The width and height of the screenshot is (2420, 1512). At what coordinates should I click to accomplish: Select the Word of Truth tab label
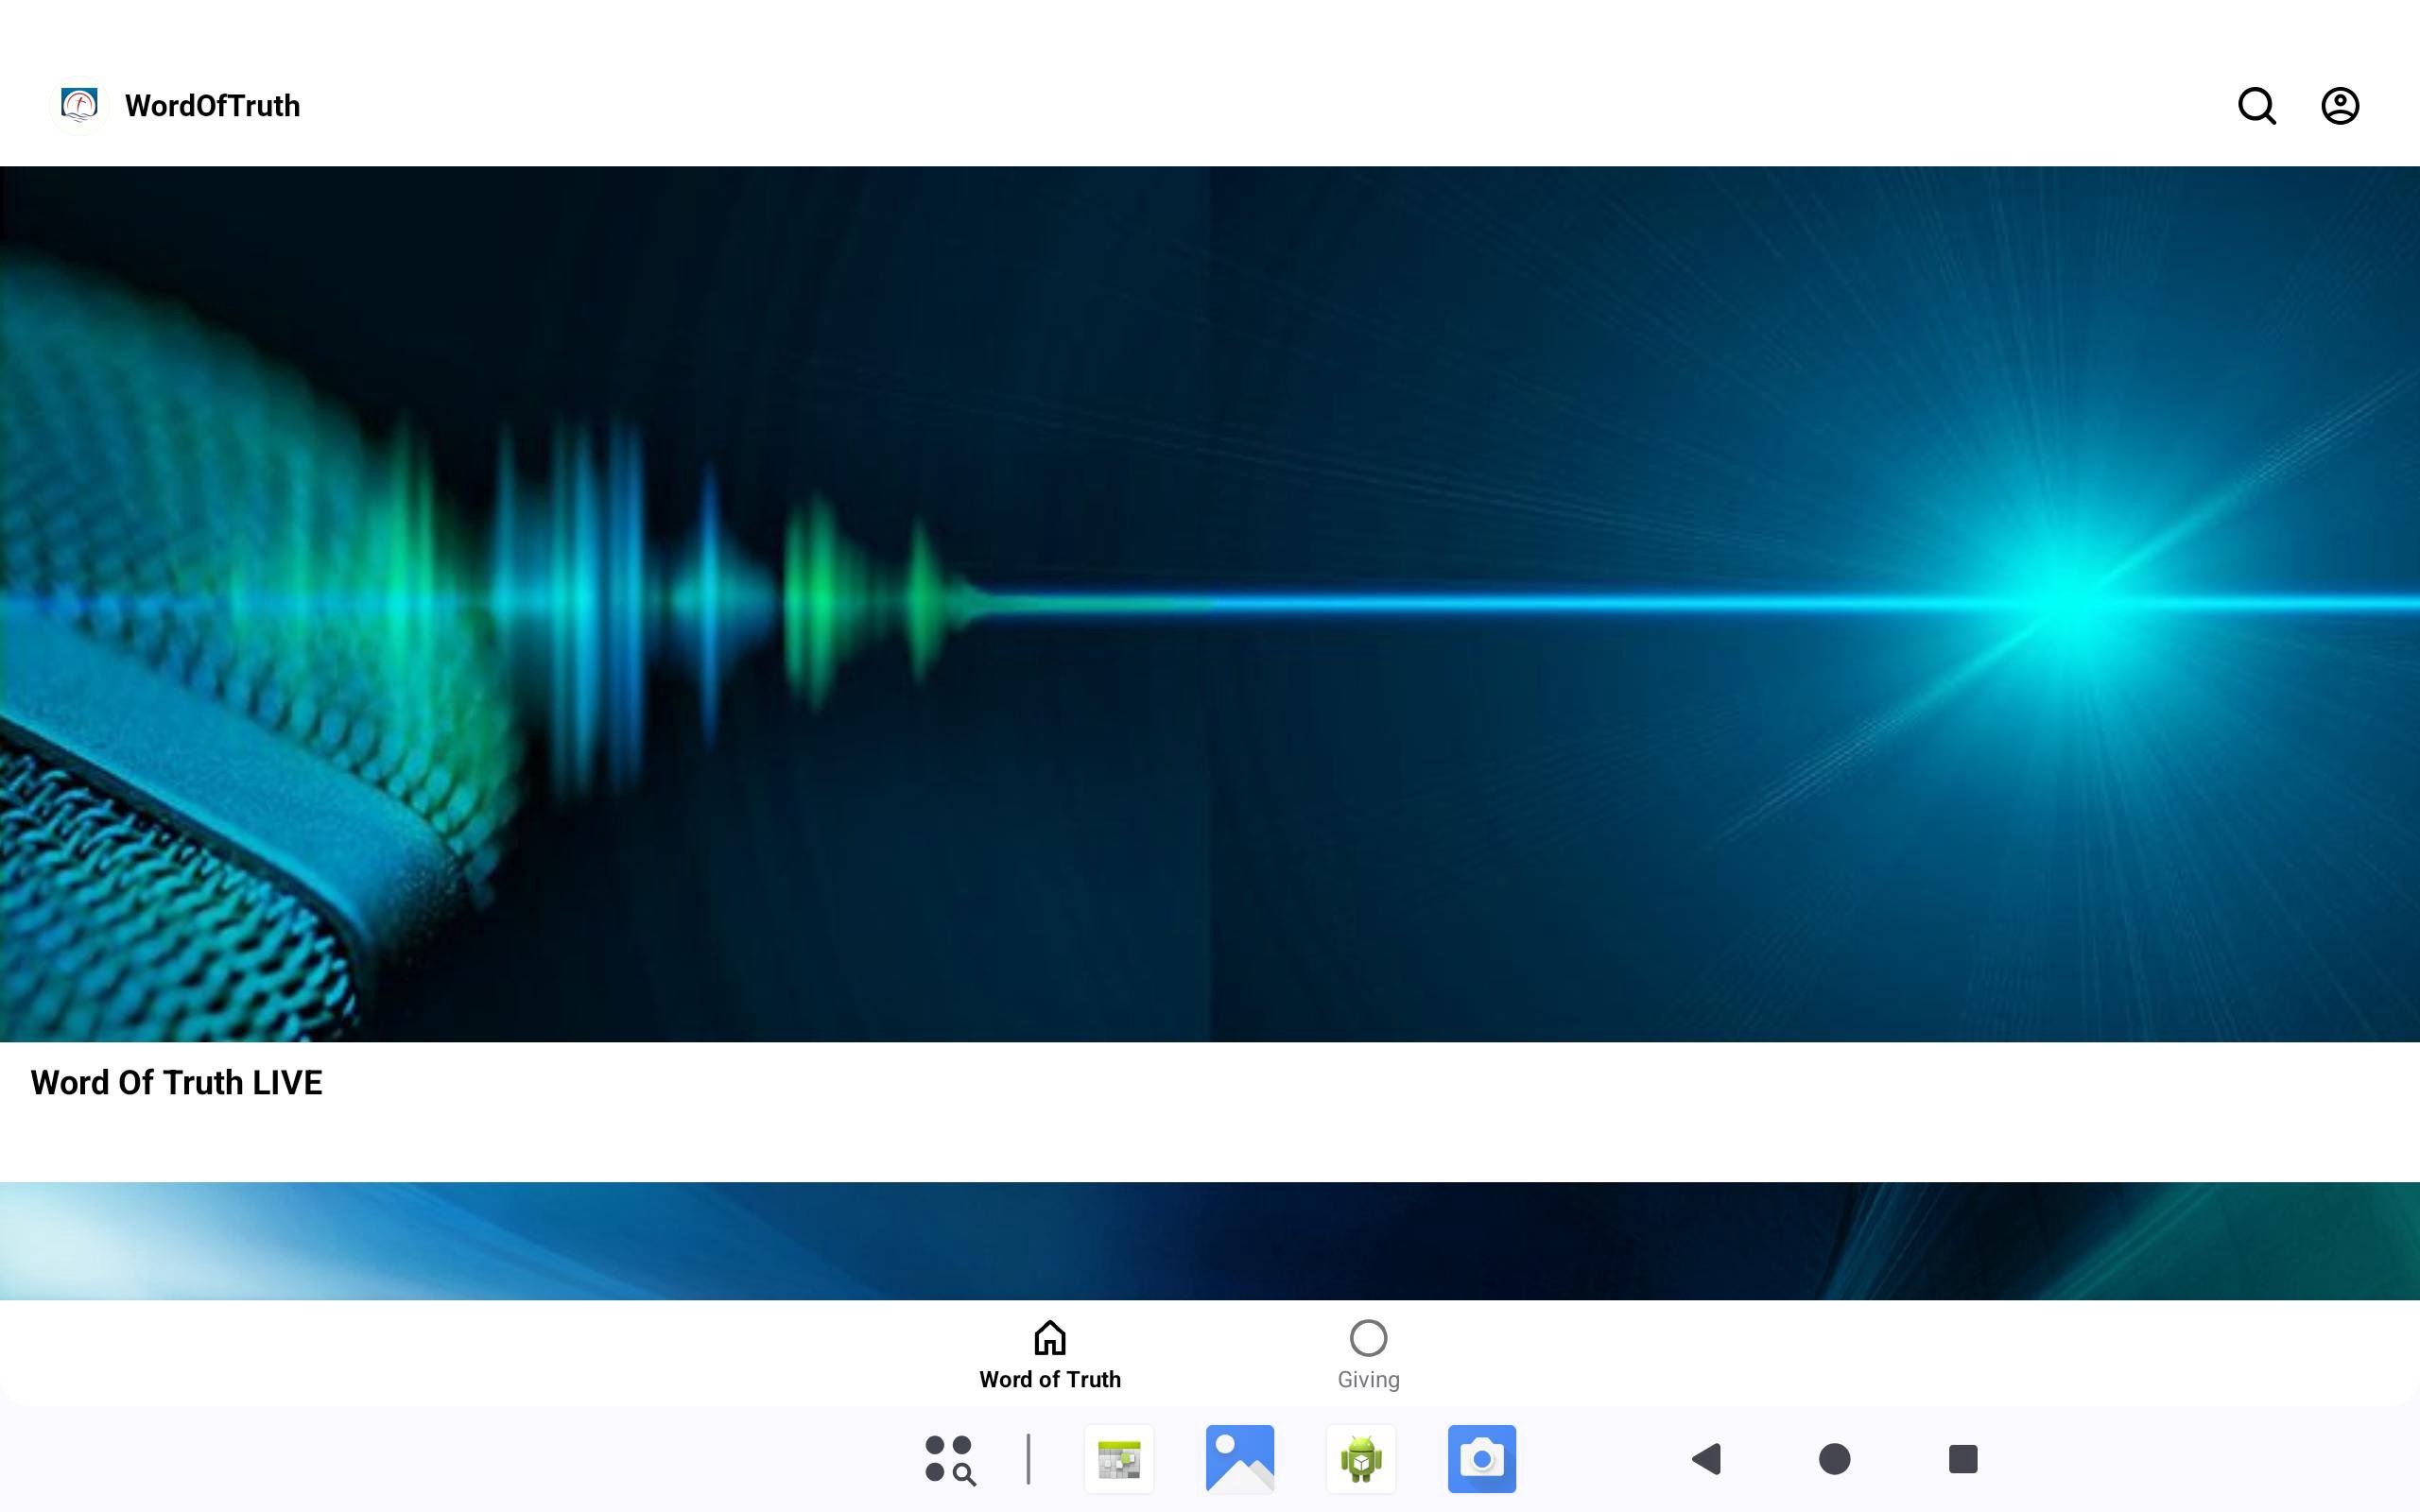pos(1049,1380)
